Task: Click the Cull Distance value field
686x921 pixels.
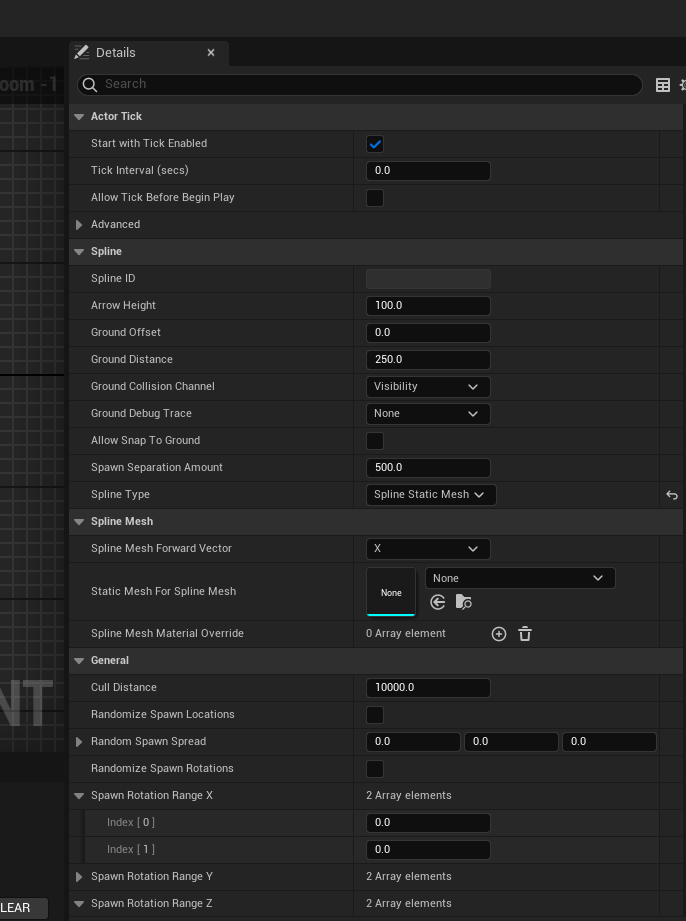Action: point(428,688)
